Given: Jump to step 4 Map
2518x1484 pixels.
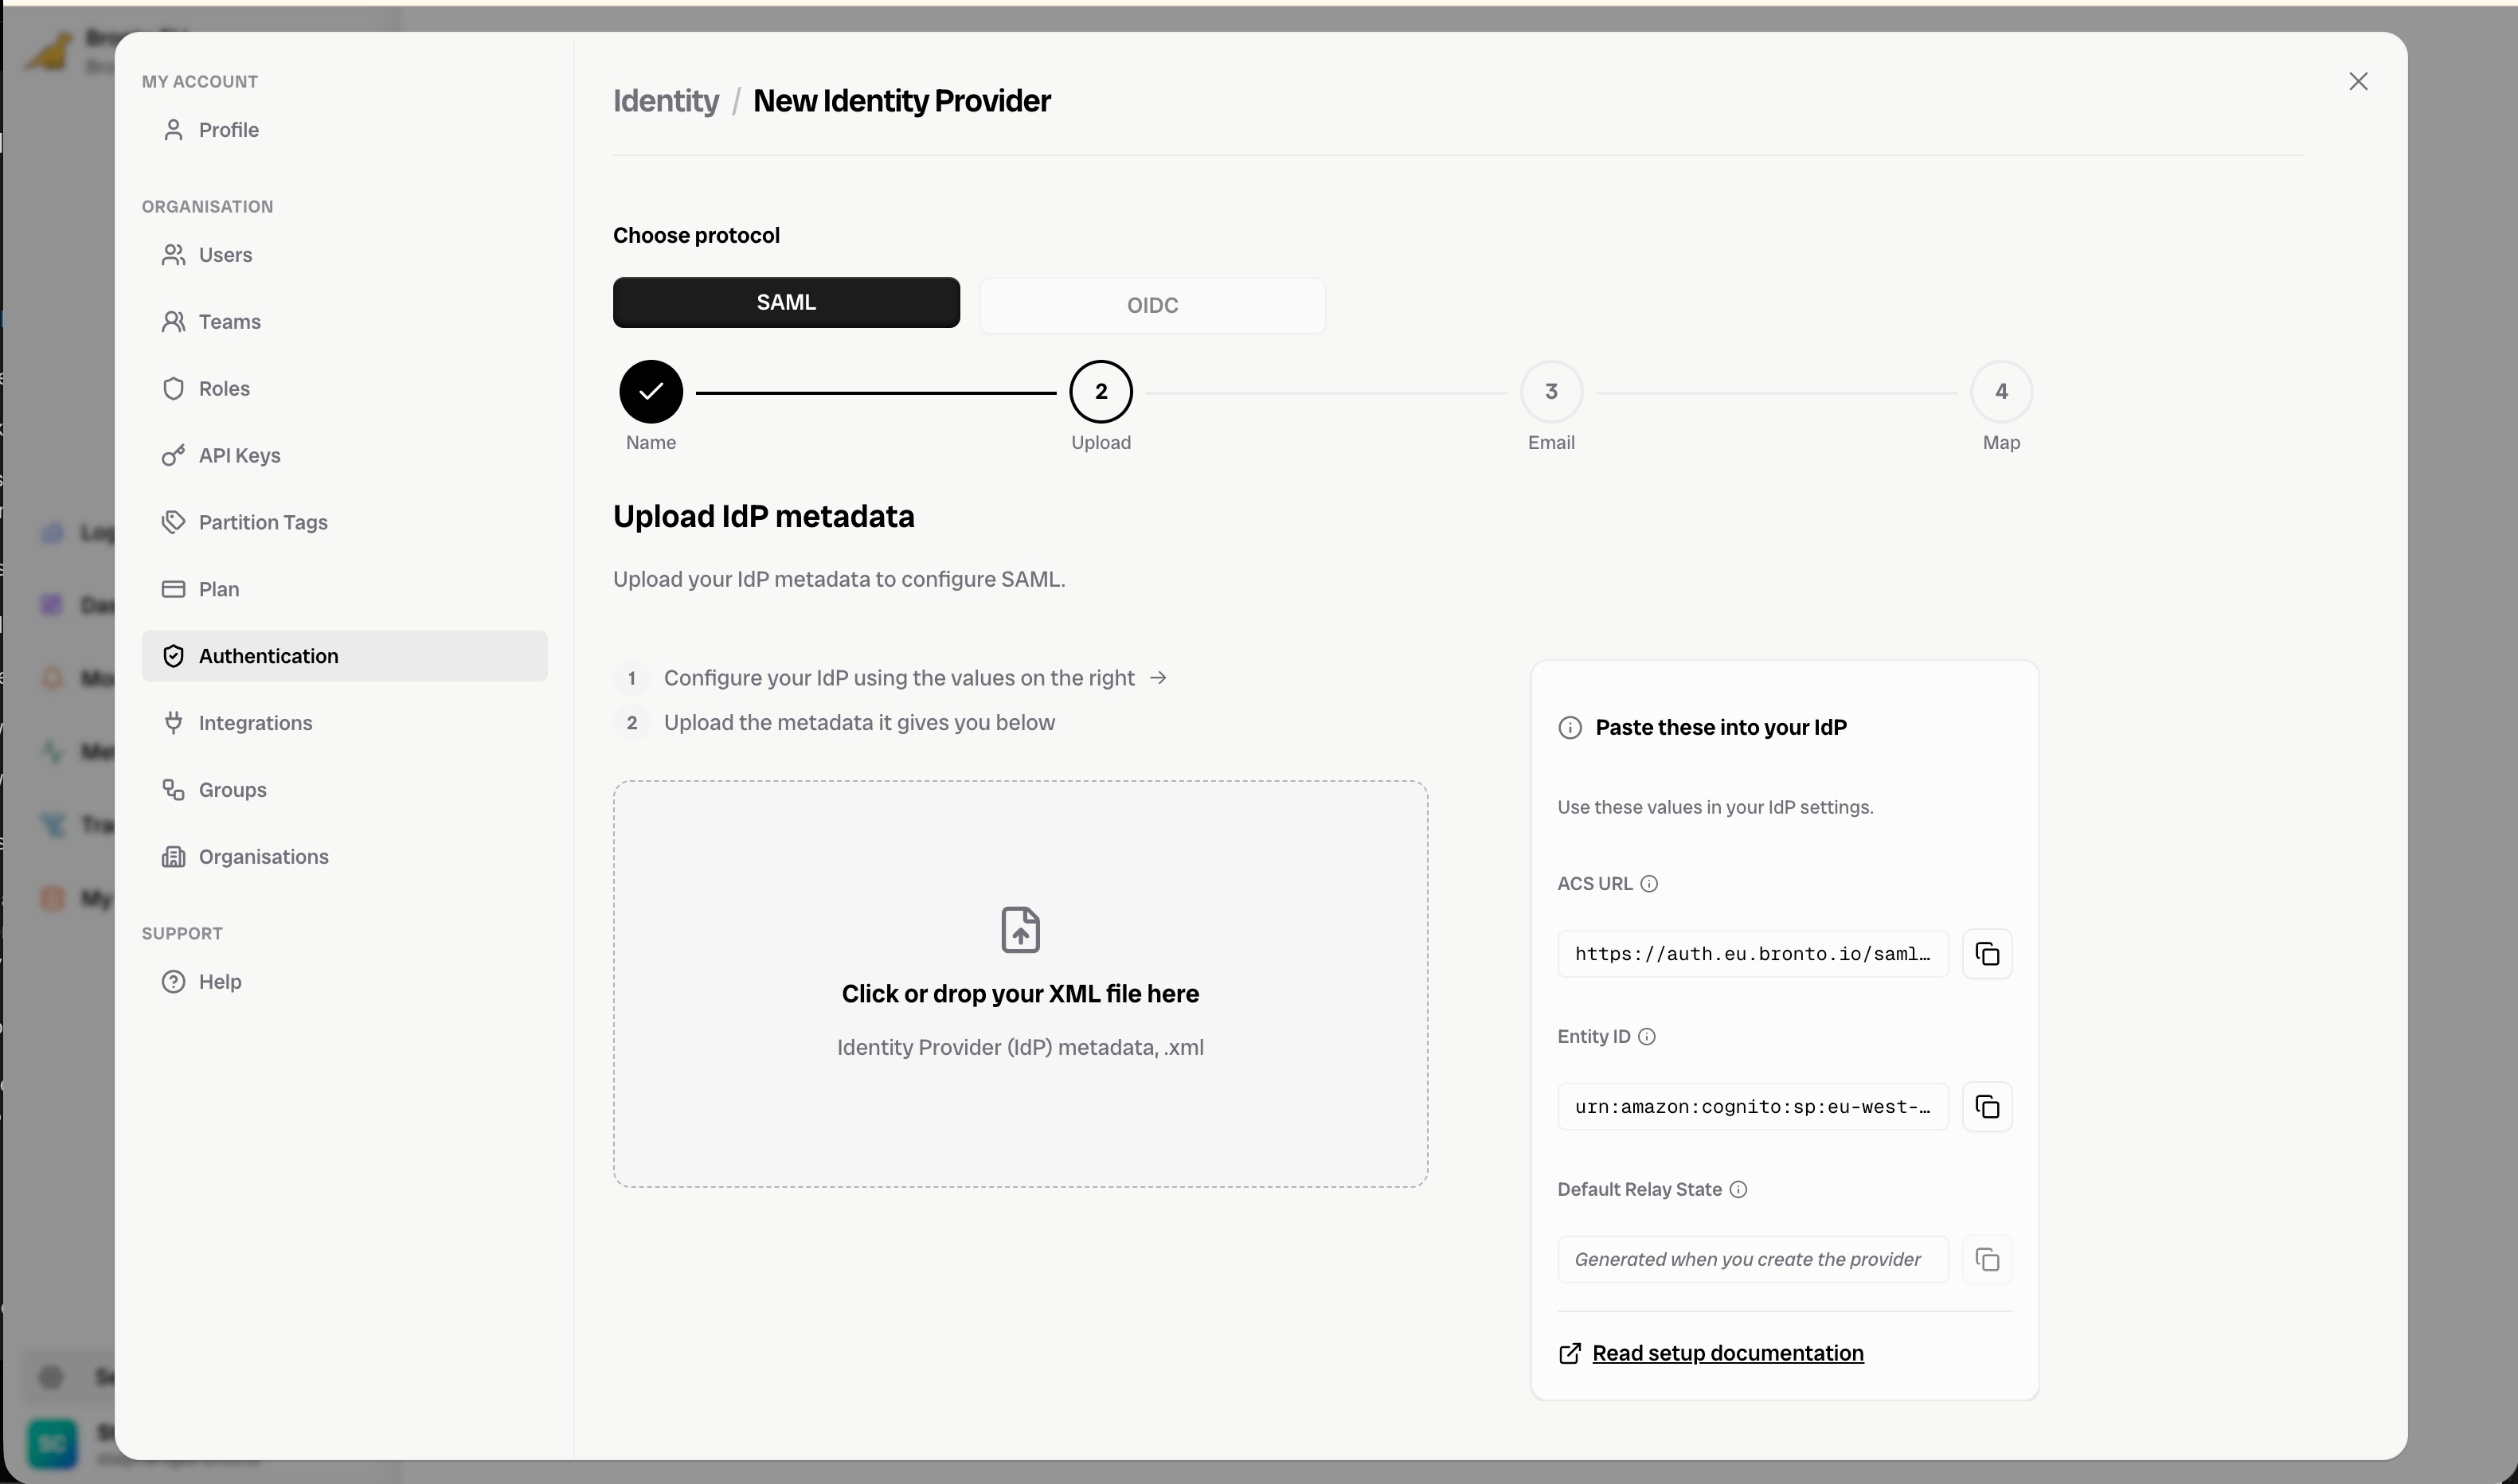Looking at the screenshot, I should coord(2001,392).
